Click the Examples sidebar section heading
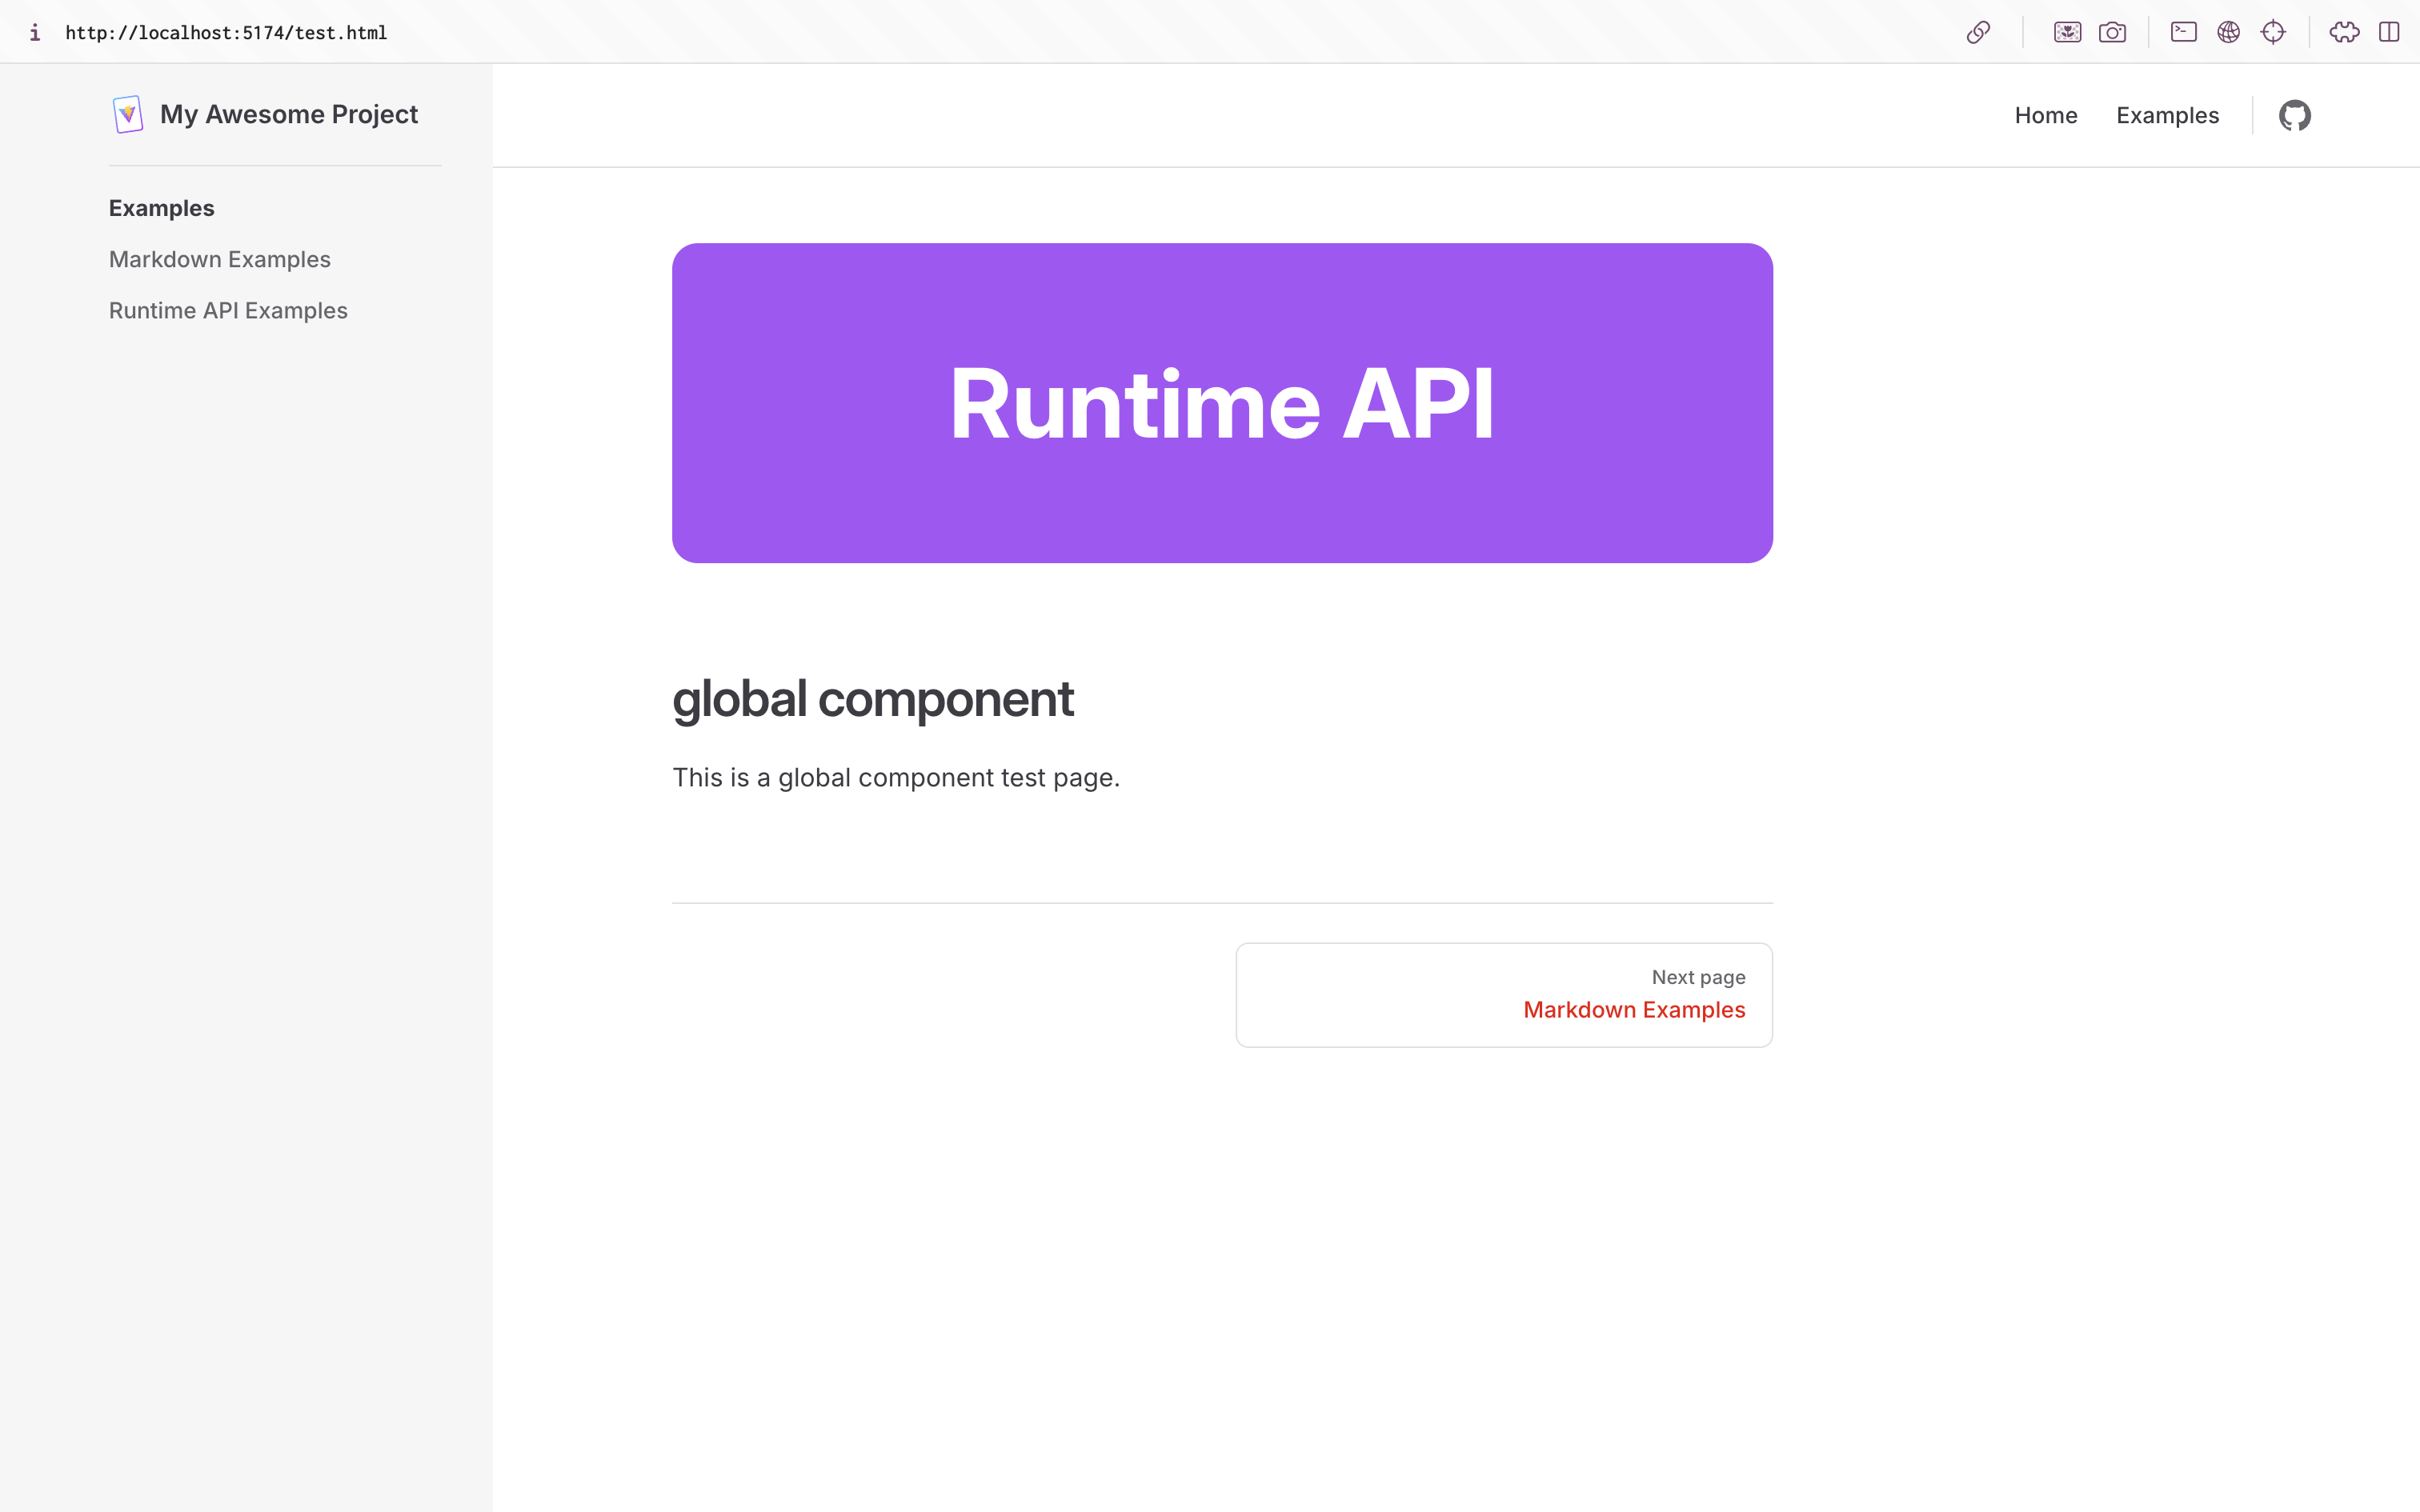Viewport: 2420px width, 1512px height. tap(162, 208)
